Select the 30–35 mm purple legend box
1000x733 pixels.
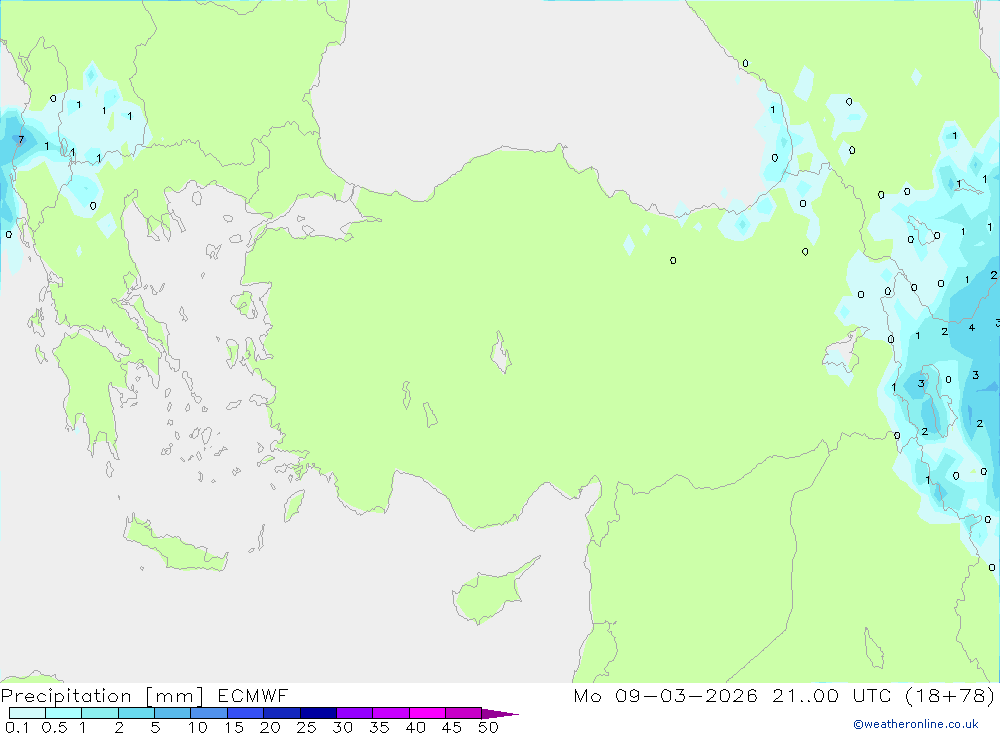(355, 713)
